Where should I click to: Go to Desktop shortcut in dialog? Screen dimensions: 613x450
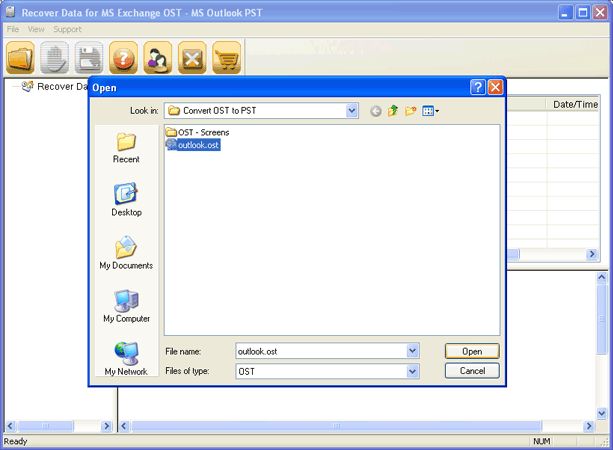[126, 200]
